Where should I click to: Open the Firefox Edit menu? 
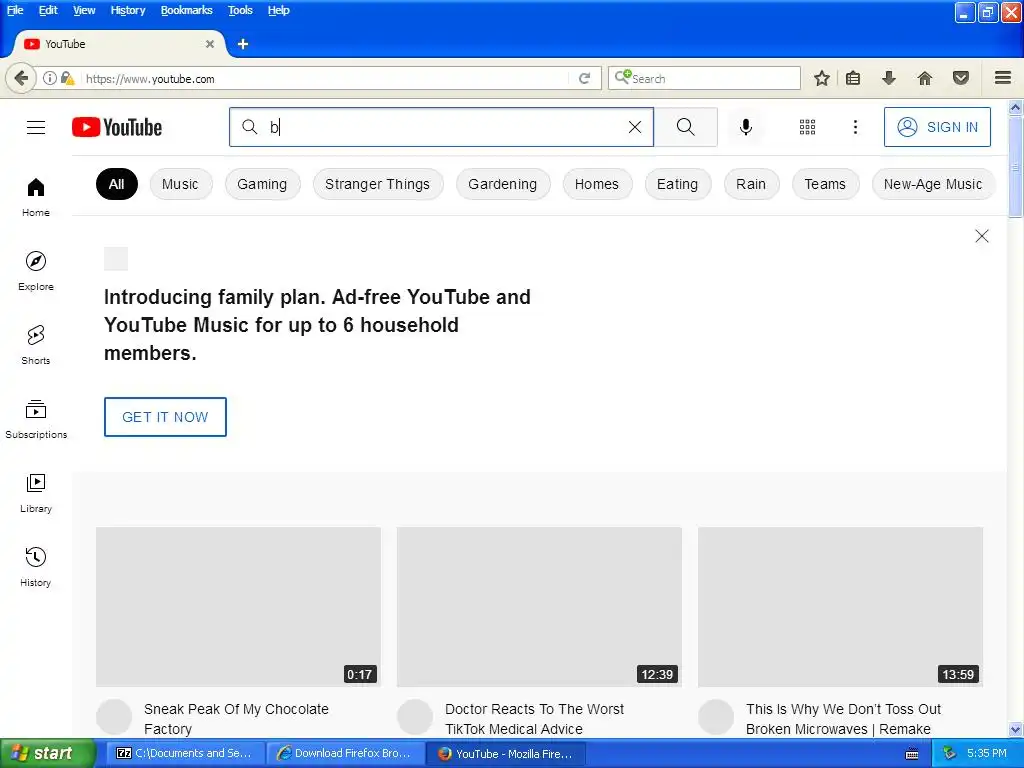[x=48, y=10]
